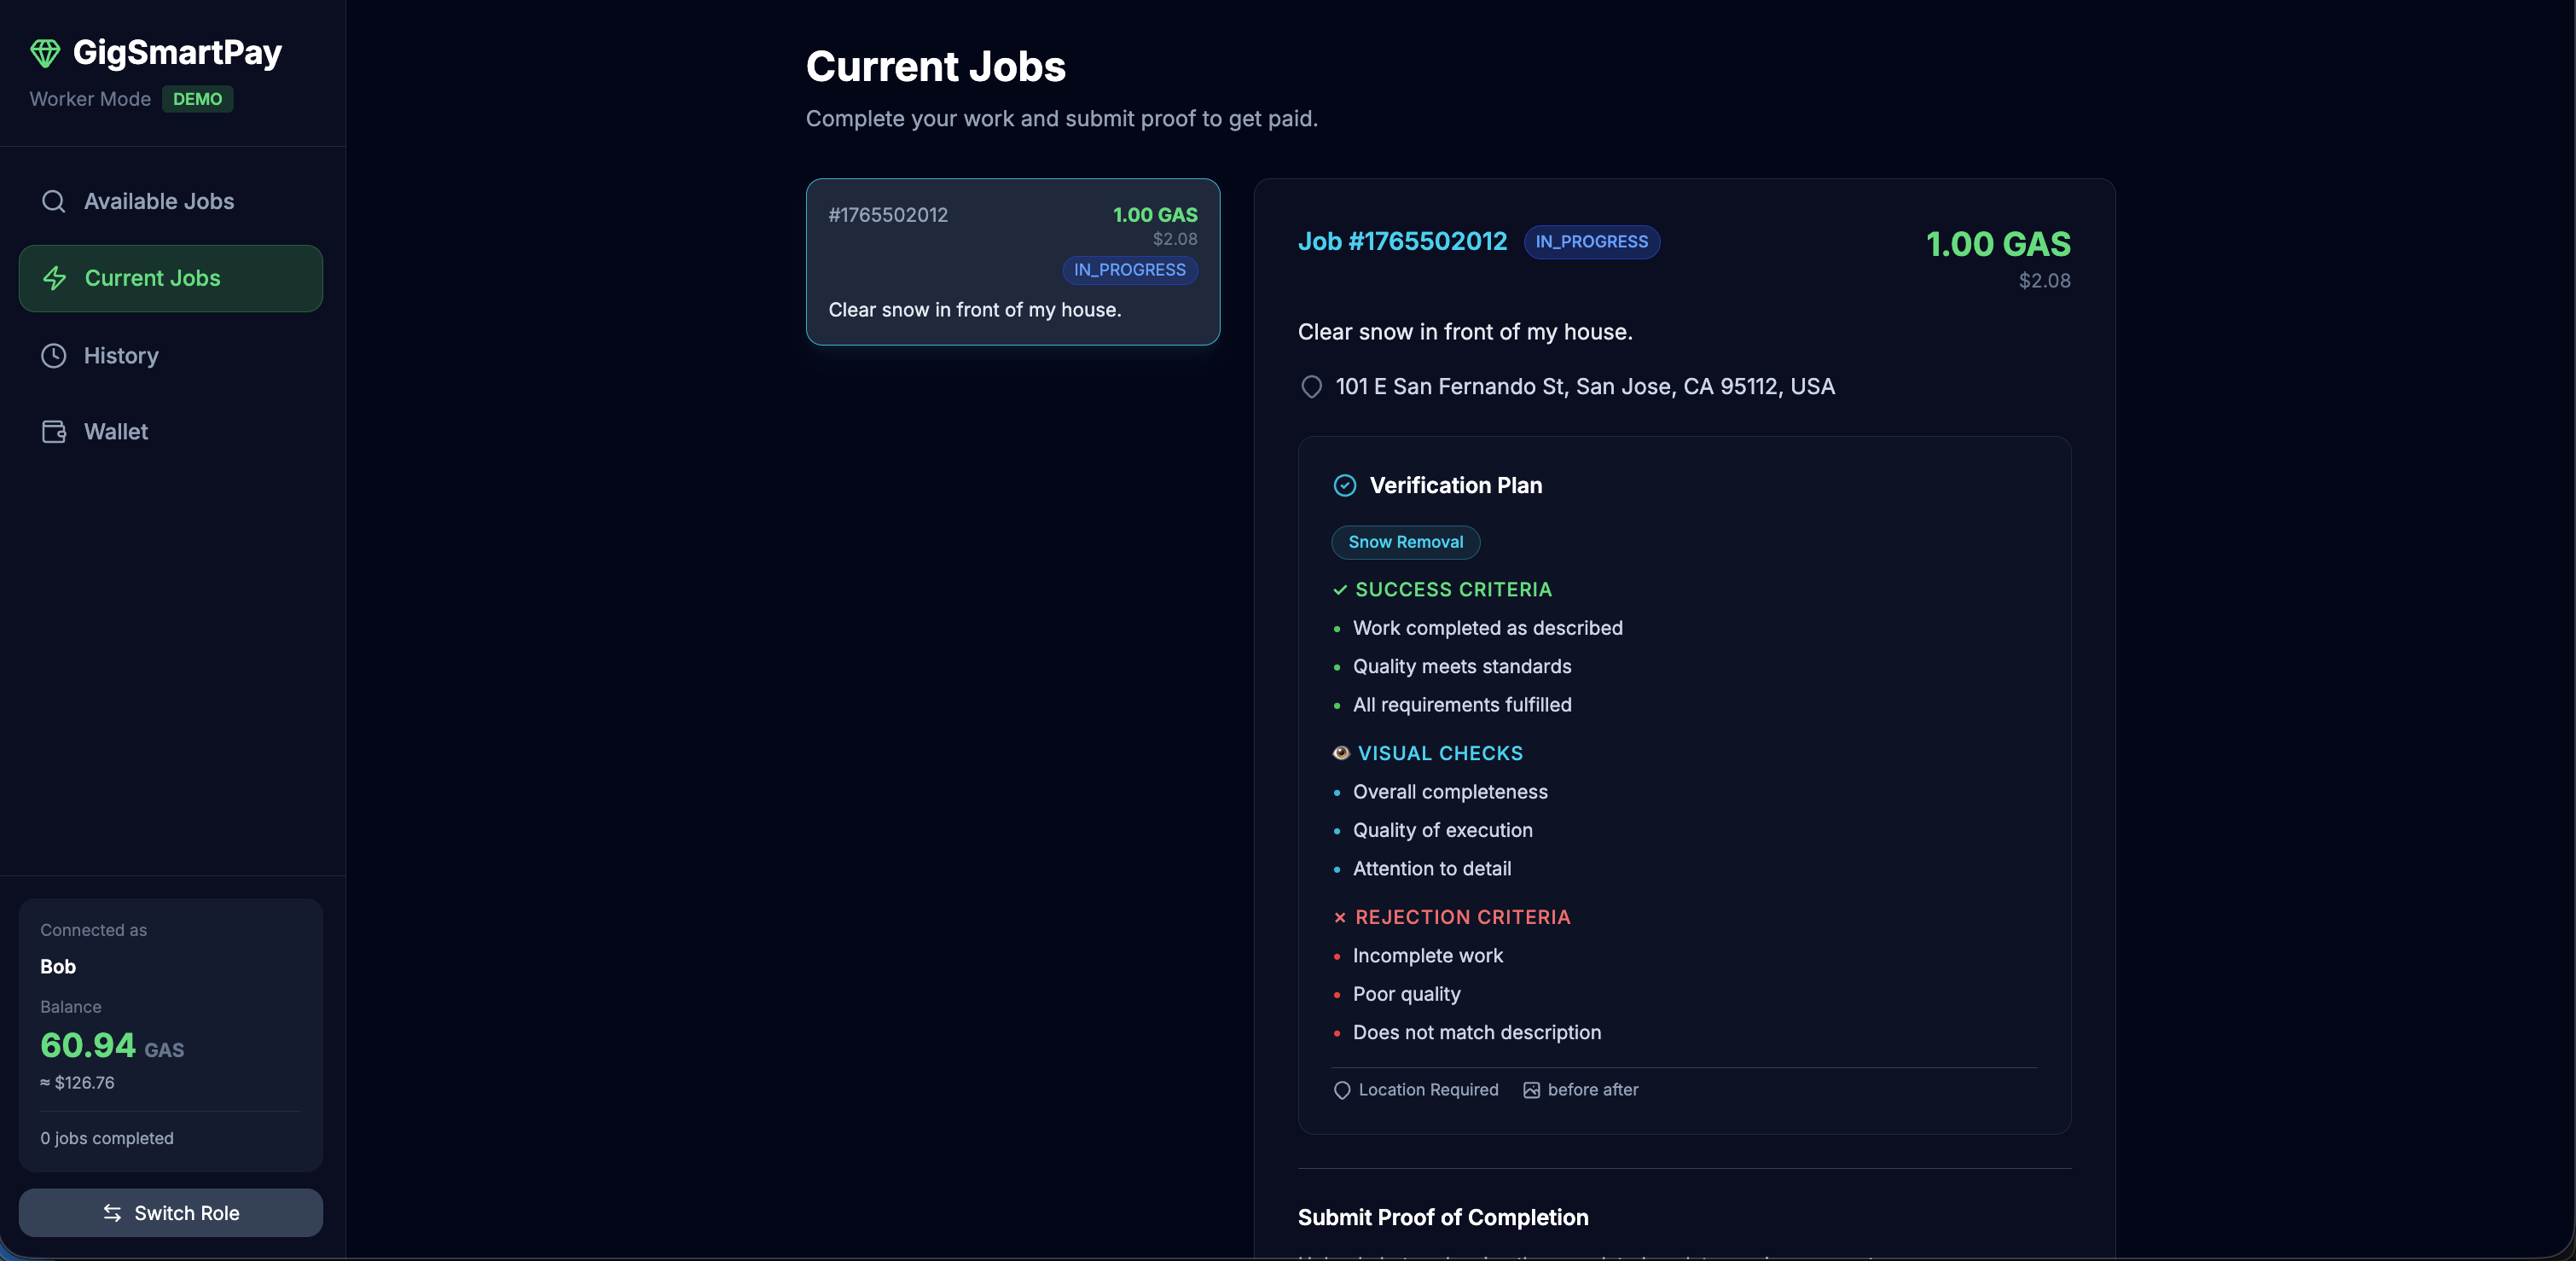2576x1261 pixels.
Task: Click the Available Jobs magnifier icon
Action: coord(54,201)
